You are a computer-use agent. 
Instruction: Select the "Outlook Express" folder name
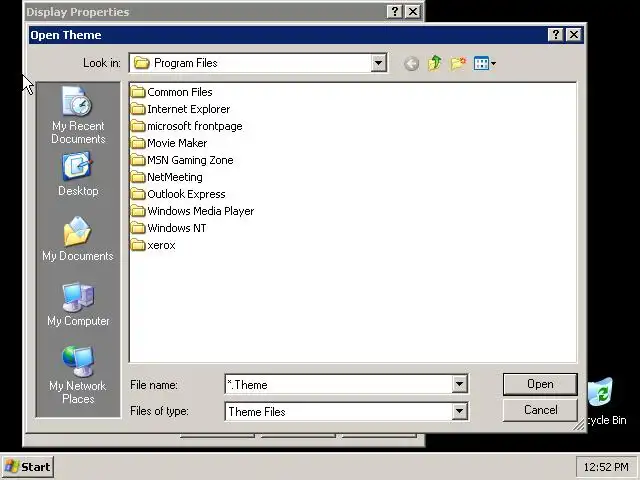point(186,194)
